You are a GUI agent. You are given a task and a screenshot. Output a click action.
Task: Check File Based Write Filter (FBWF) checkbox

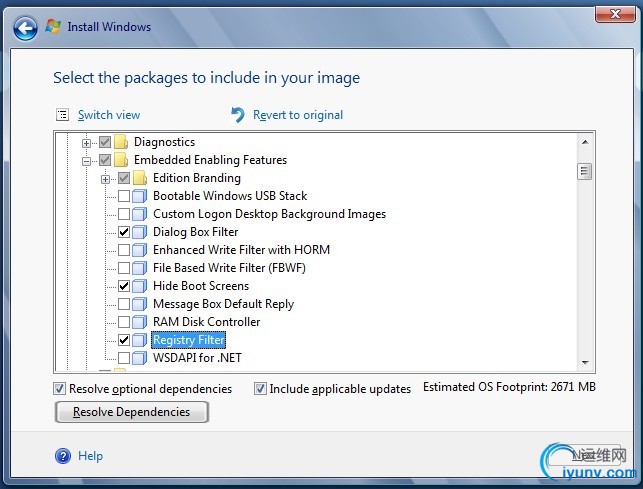(124, 268)
